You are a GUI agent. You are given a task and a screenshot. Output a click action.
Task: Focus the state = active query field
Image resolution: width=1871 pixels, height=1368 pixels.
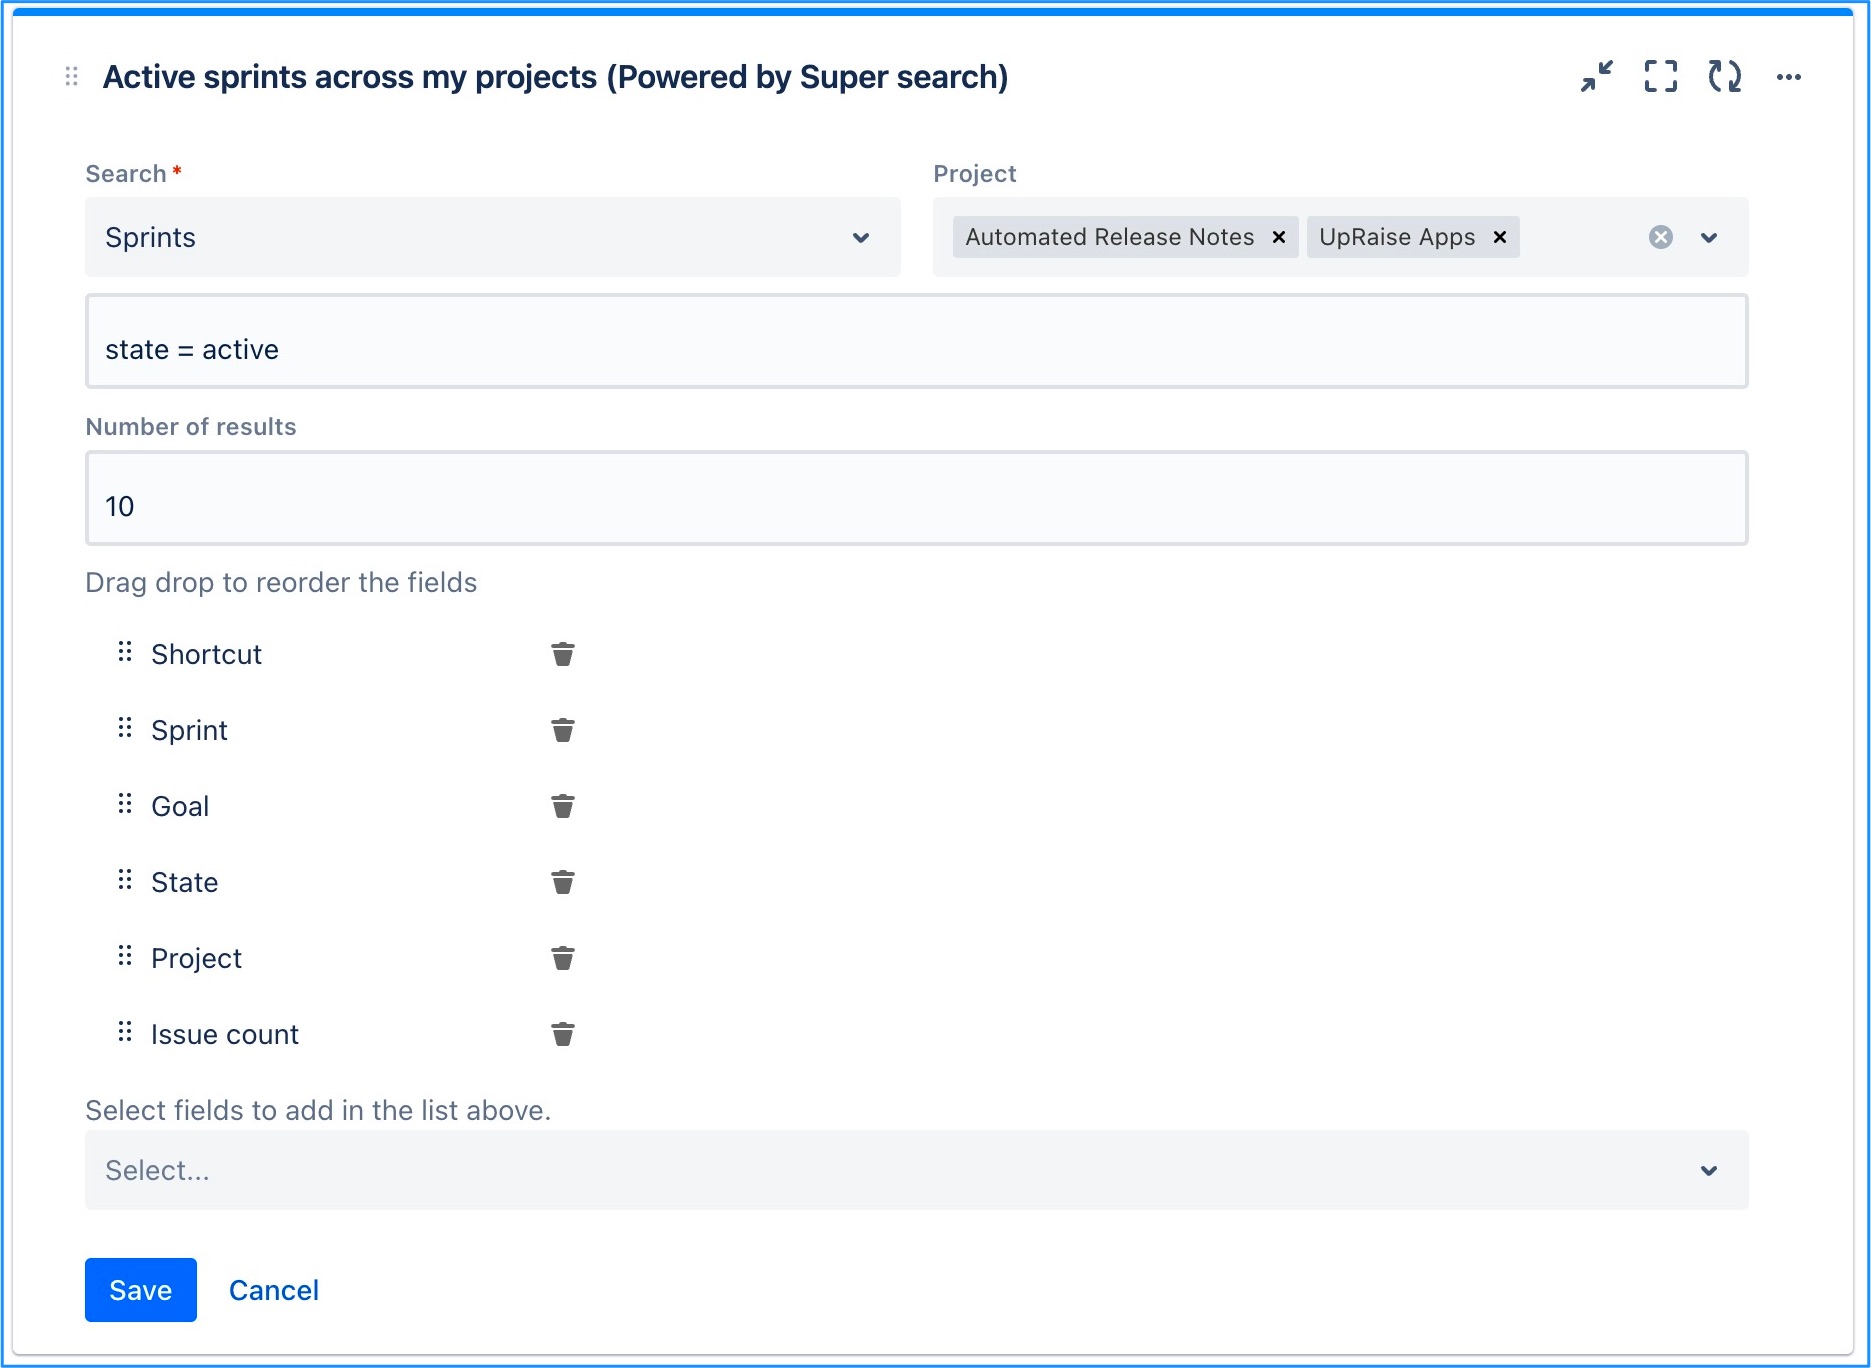click(x=916, y=341)
